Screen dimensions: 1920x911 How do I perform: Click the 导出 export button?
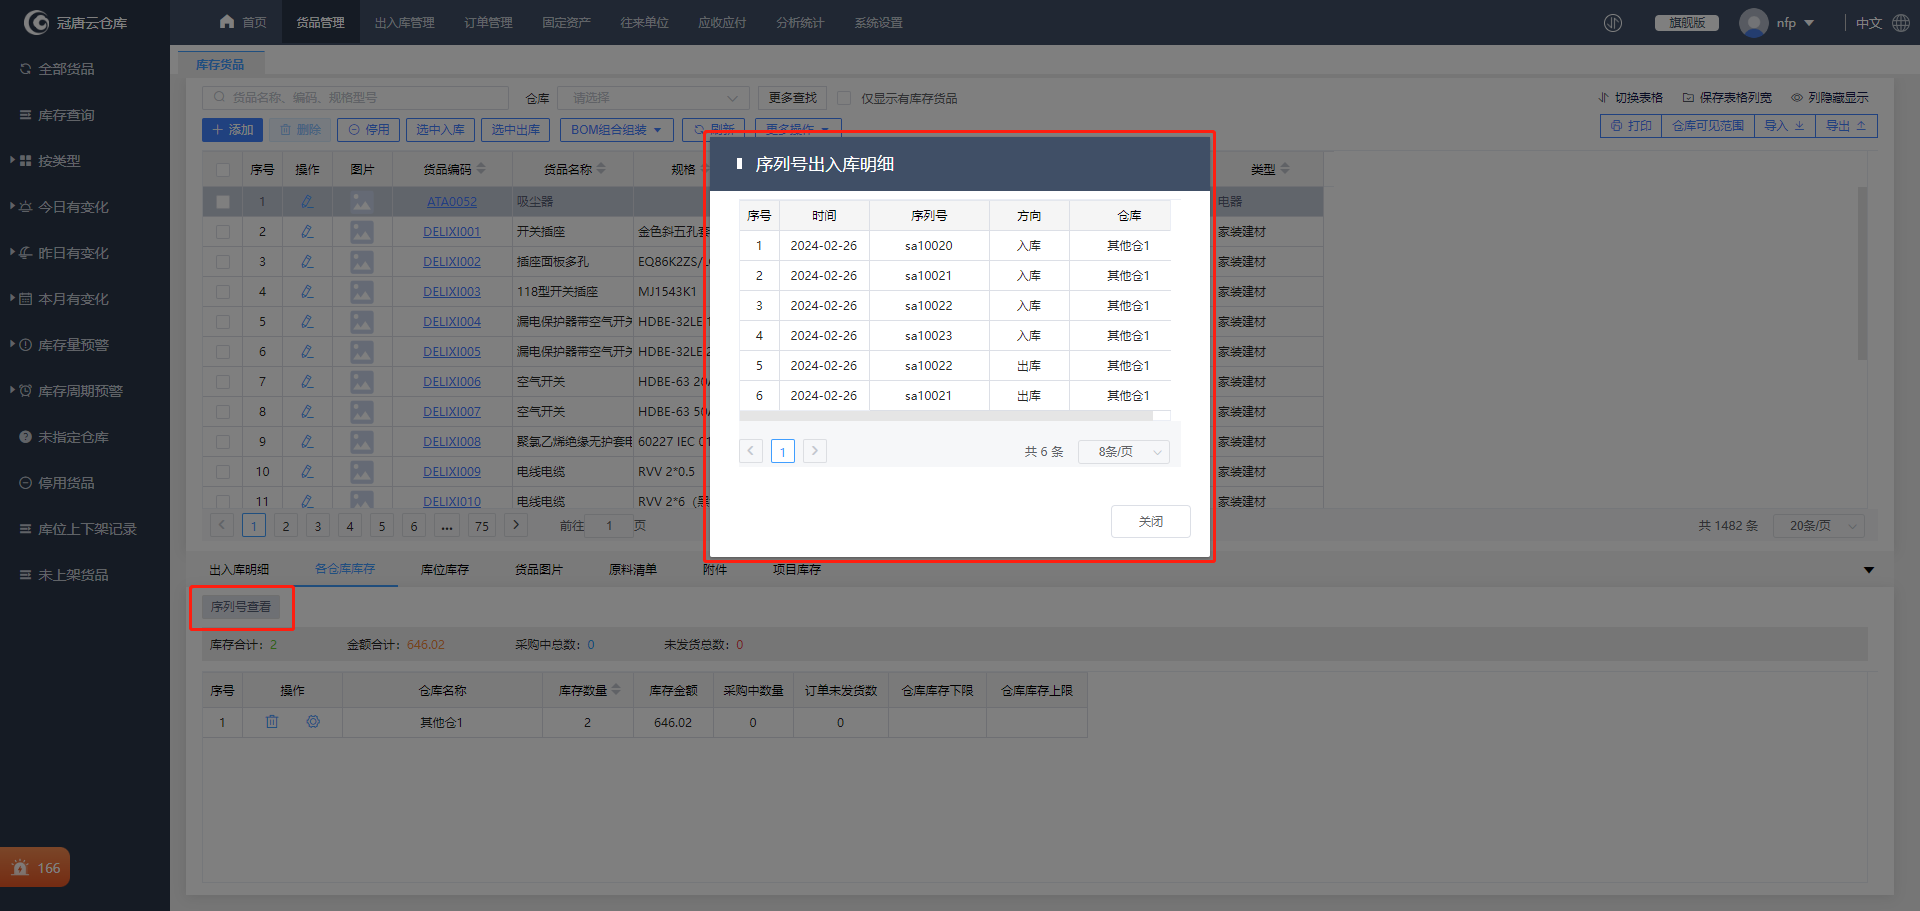1846,126
